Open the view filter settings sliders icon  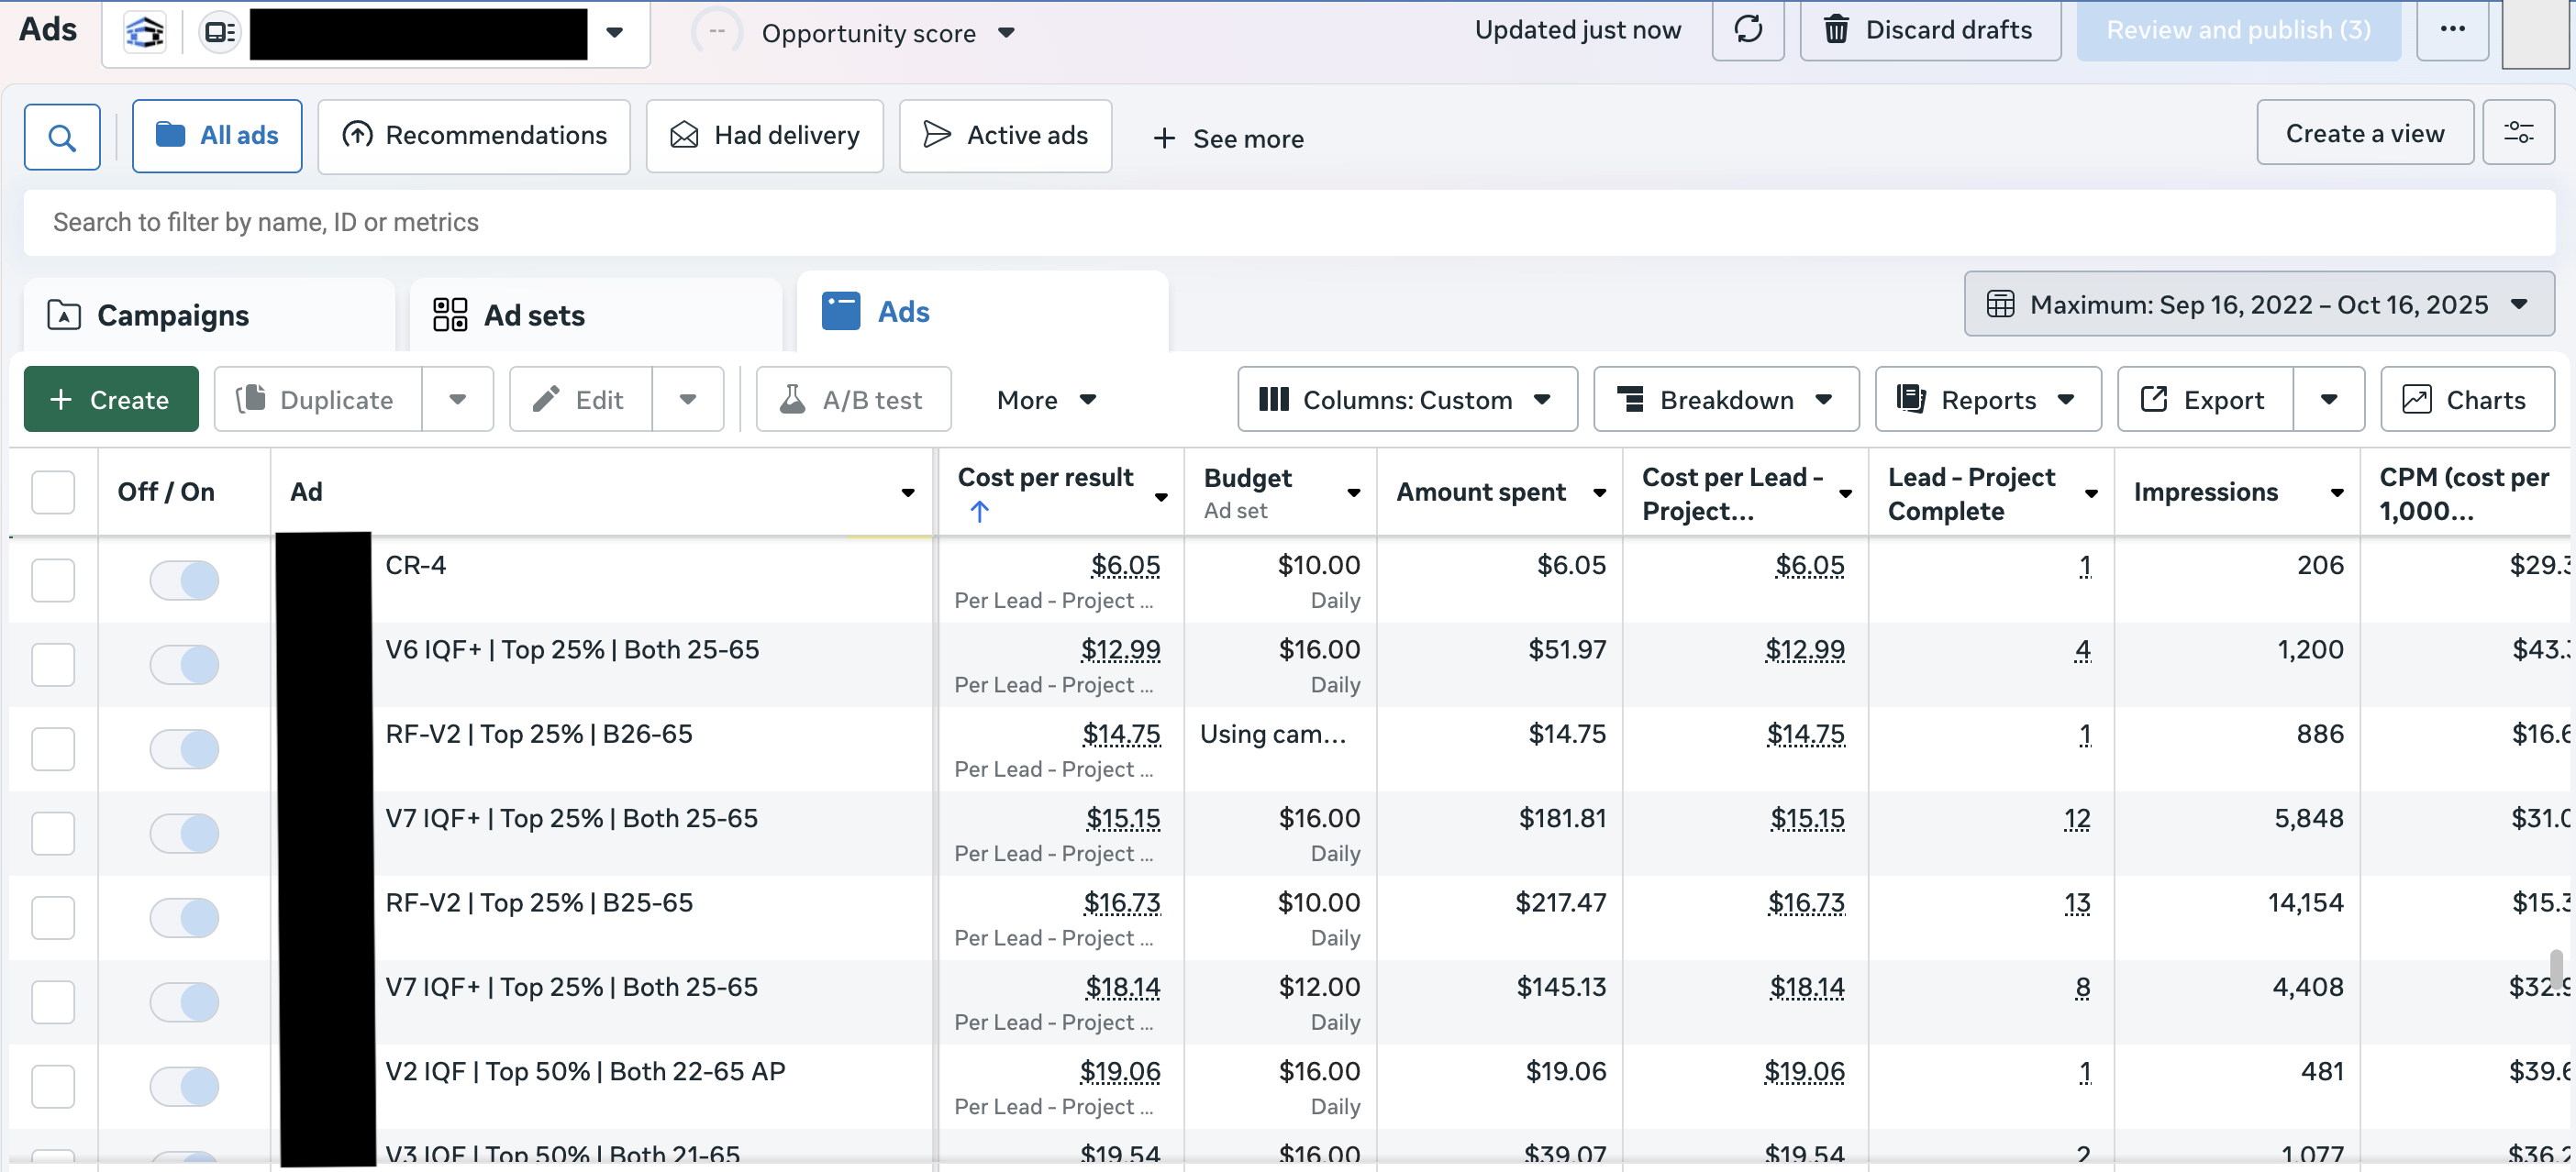(2519, 133)
